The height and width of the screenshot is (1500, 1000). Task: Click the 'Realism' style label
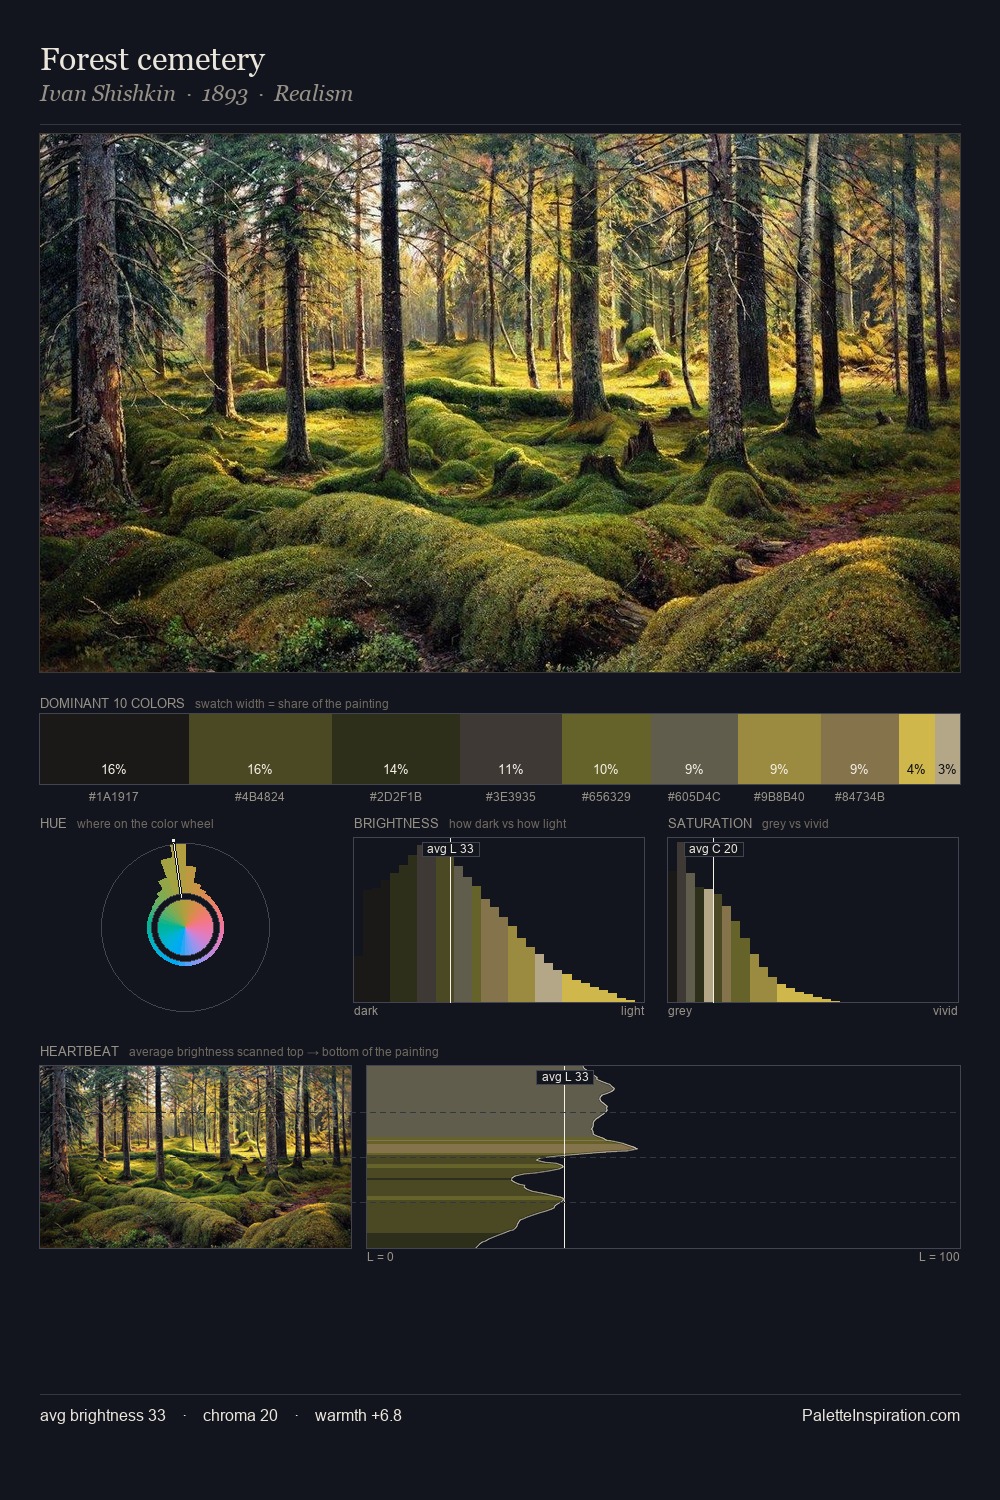(313, 93)
